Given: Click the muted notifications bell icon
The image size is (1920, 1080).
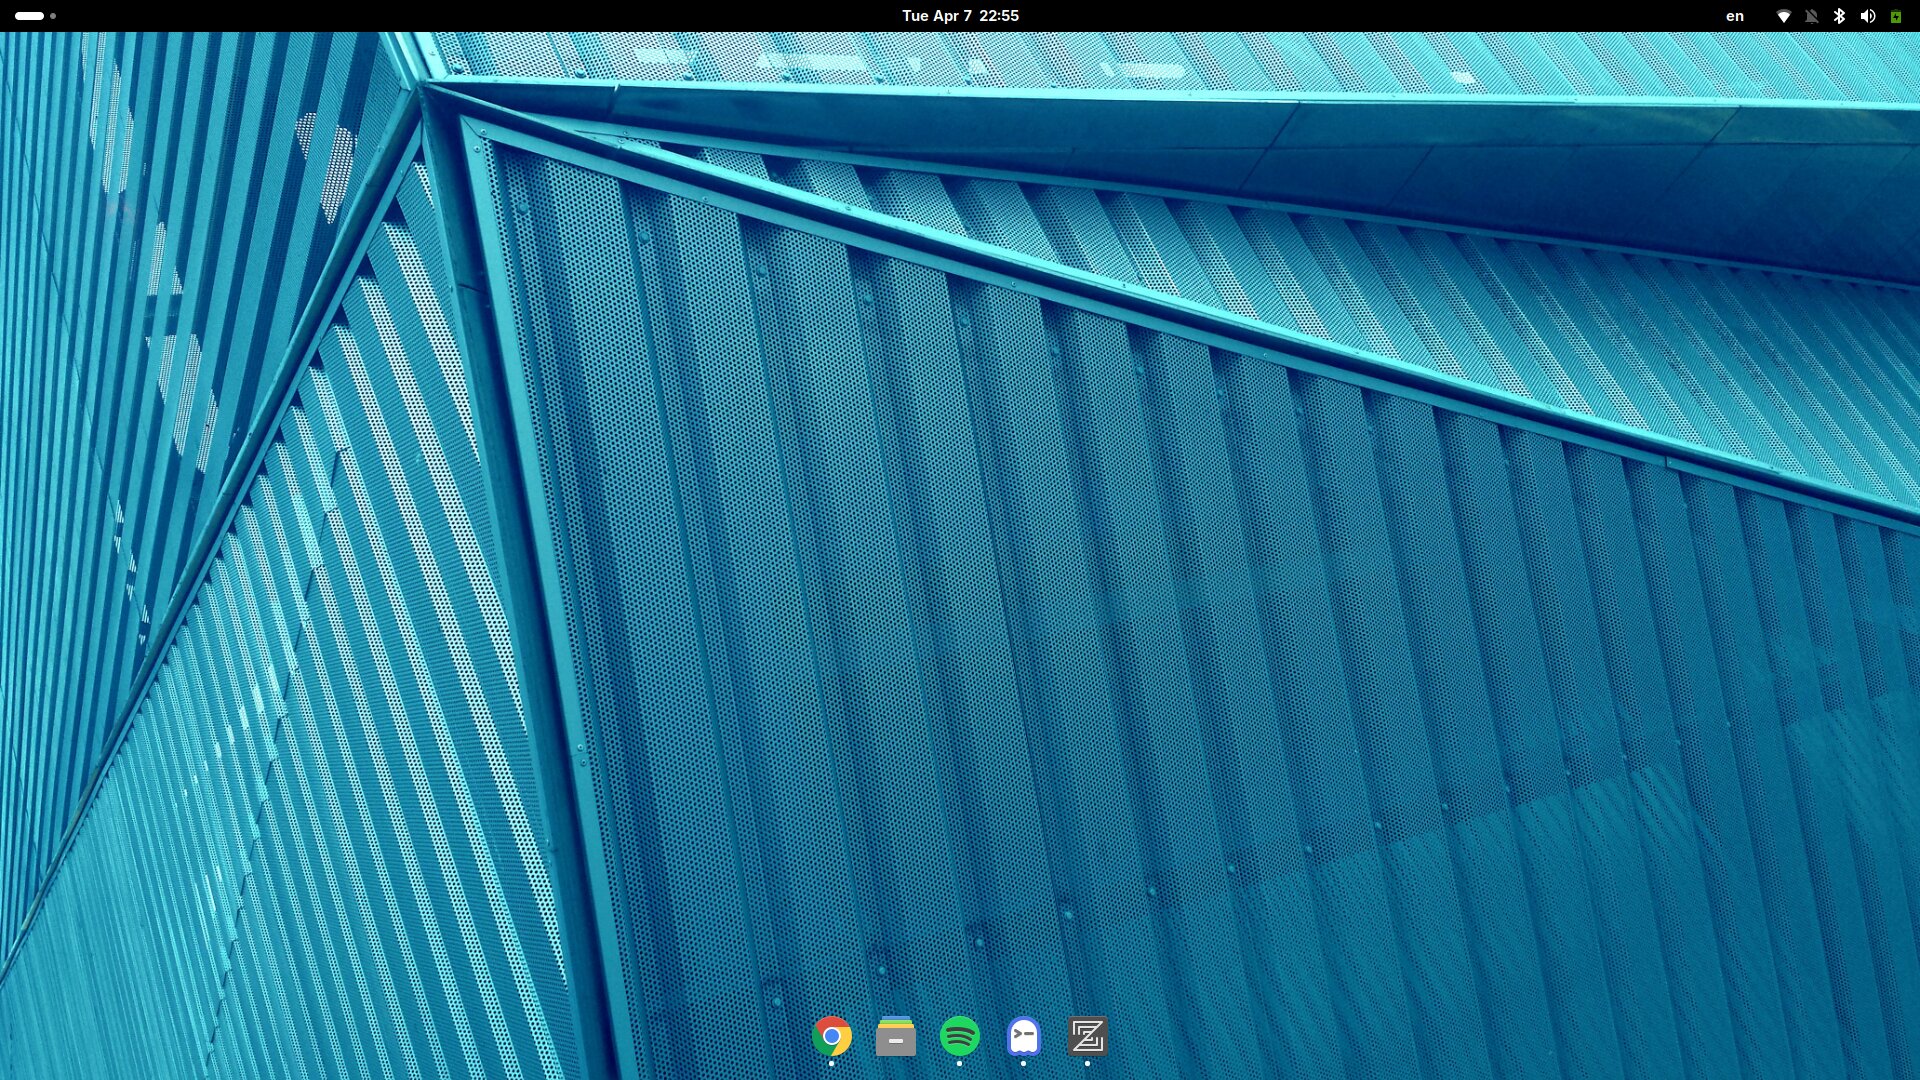Looking at the screenshot, I should (x=1811, y=16).
